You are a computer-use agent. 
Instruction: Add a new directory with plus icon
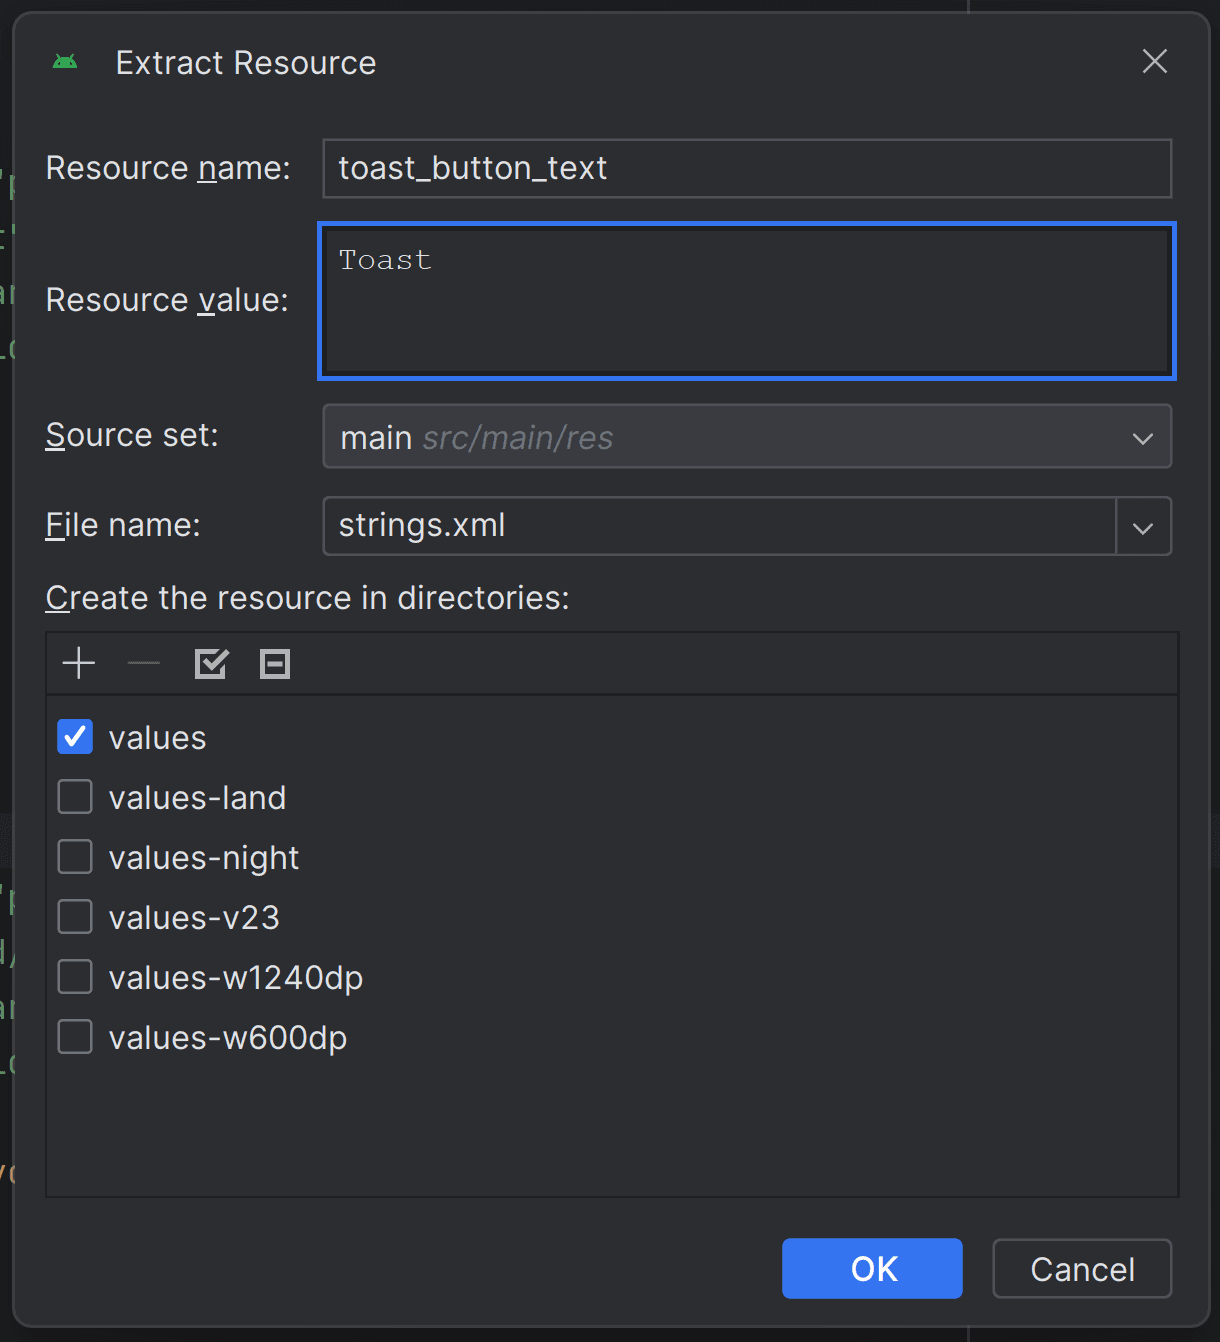pos(79,663)
